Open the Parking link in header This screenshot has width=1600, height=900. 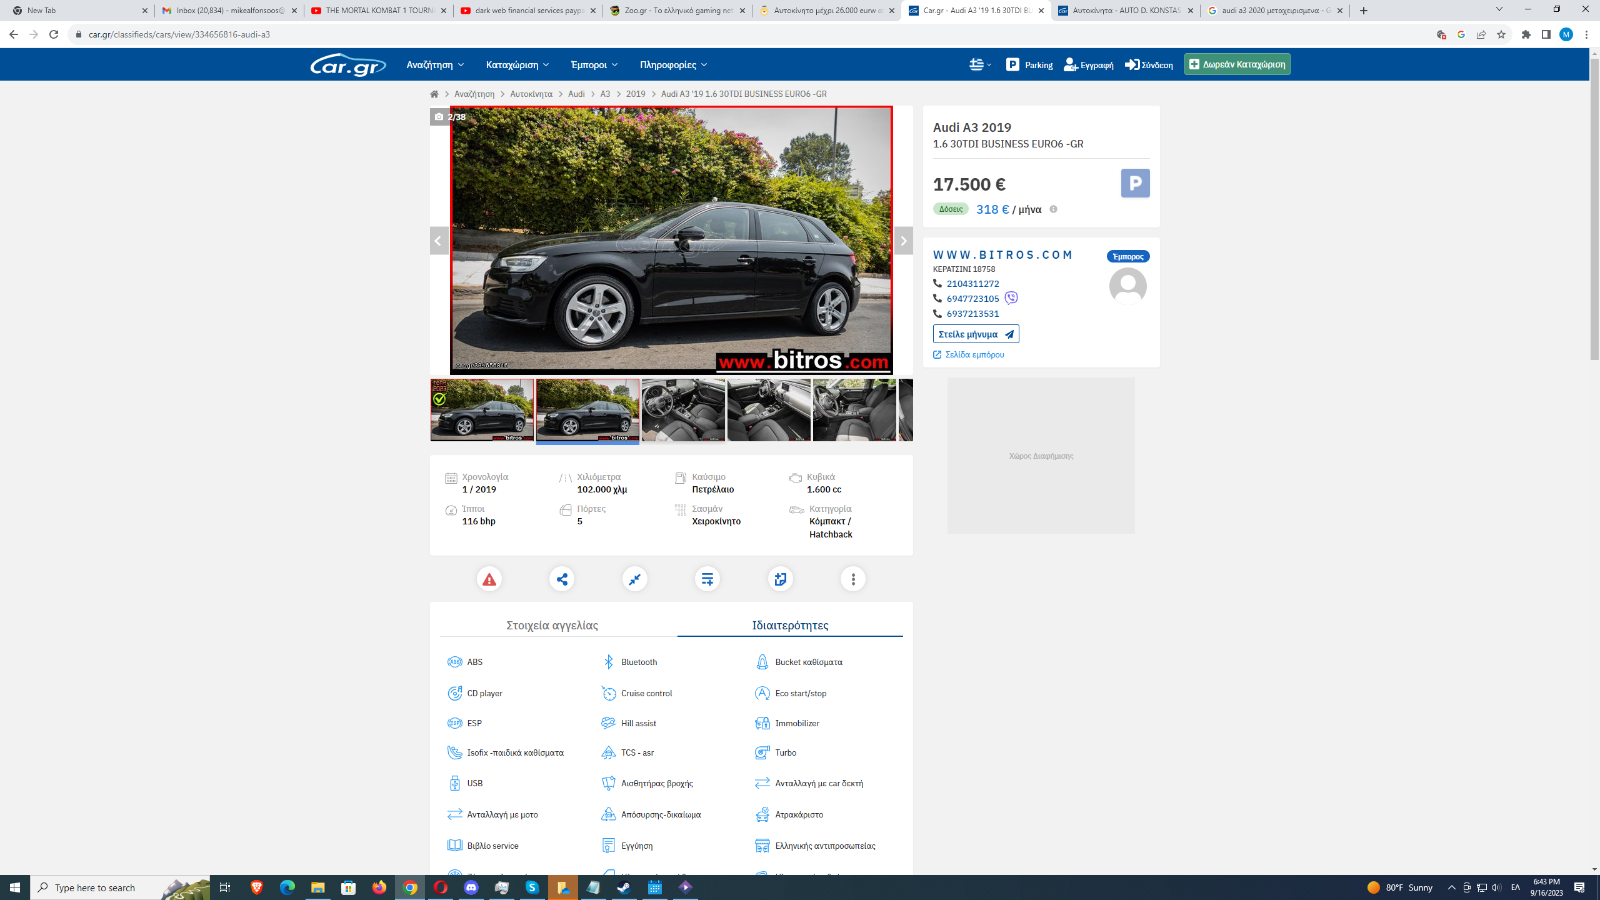point(1029,65)
